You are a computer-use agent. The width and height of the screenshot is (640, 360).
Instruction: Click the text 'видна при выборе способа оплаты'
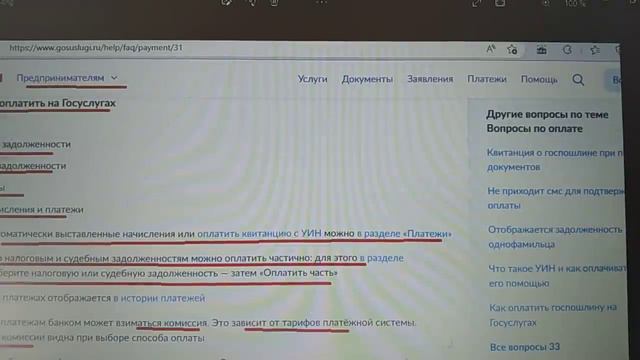(126, 338)
